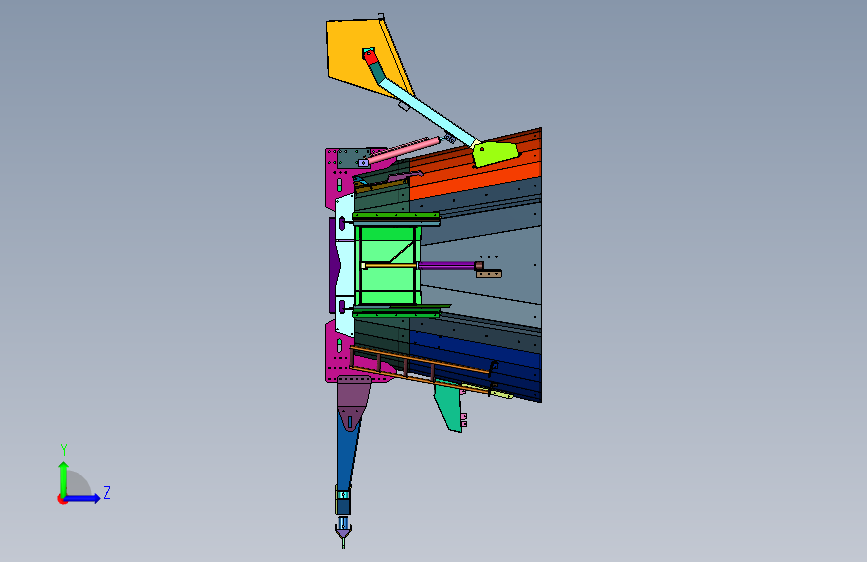Select the pink cylinder near the upper left
This screenshot has width=867, height=562.
pyautogui.click(x=404, y=150)
